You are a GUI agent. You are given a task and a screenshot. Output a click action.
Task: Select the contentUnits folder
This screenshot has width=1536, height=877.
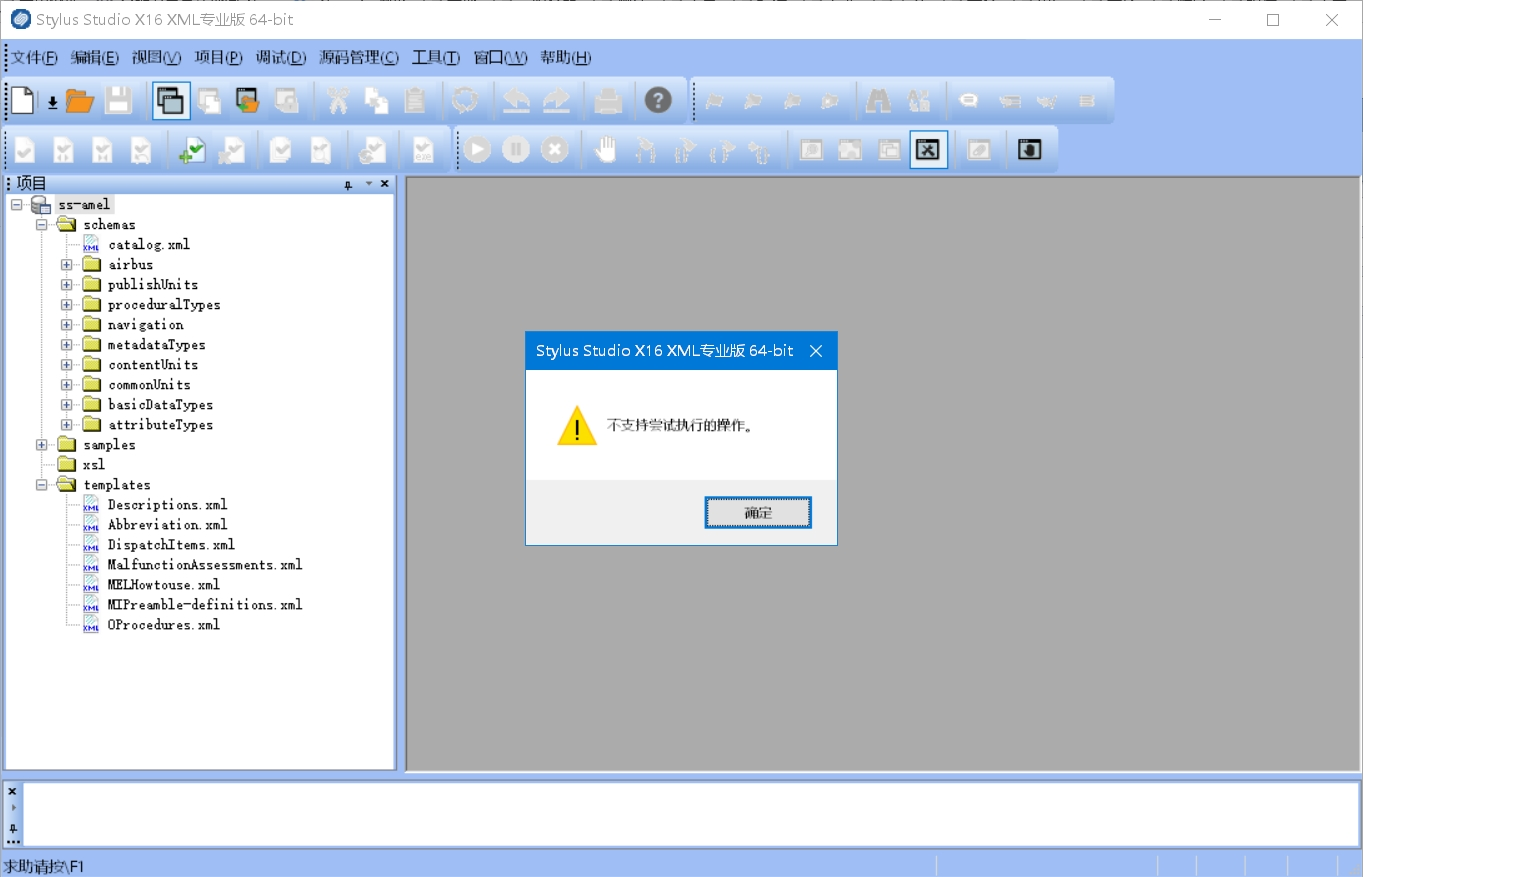tap(153, 364)
